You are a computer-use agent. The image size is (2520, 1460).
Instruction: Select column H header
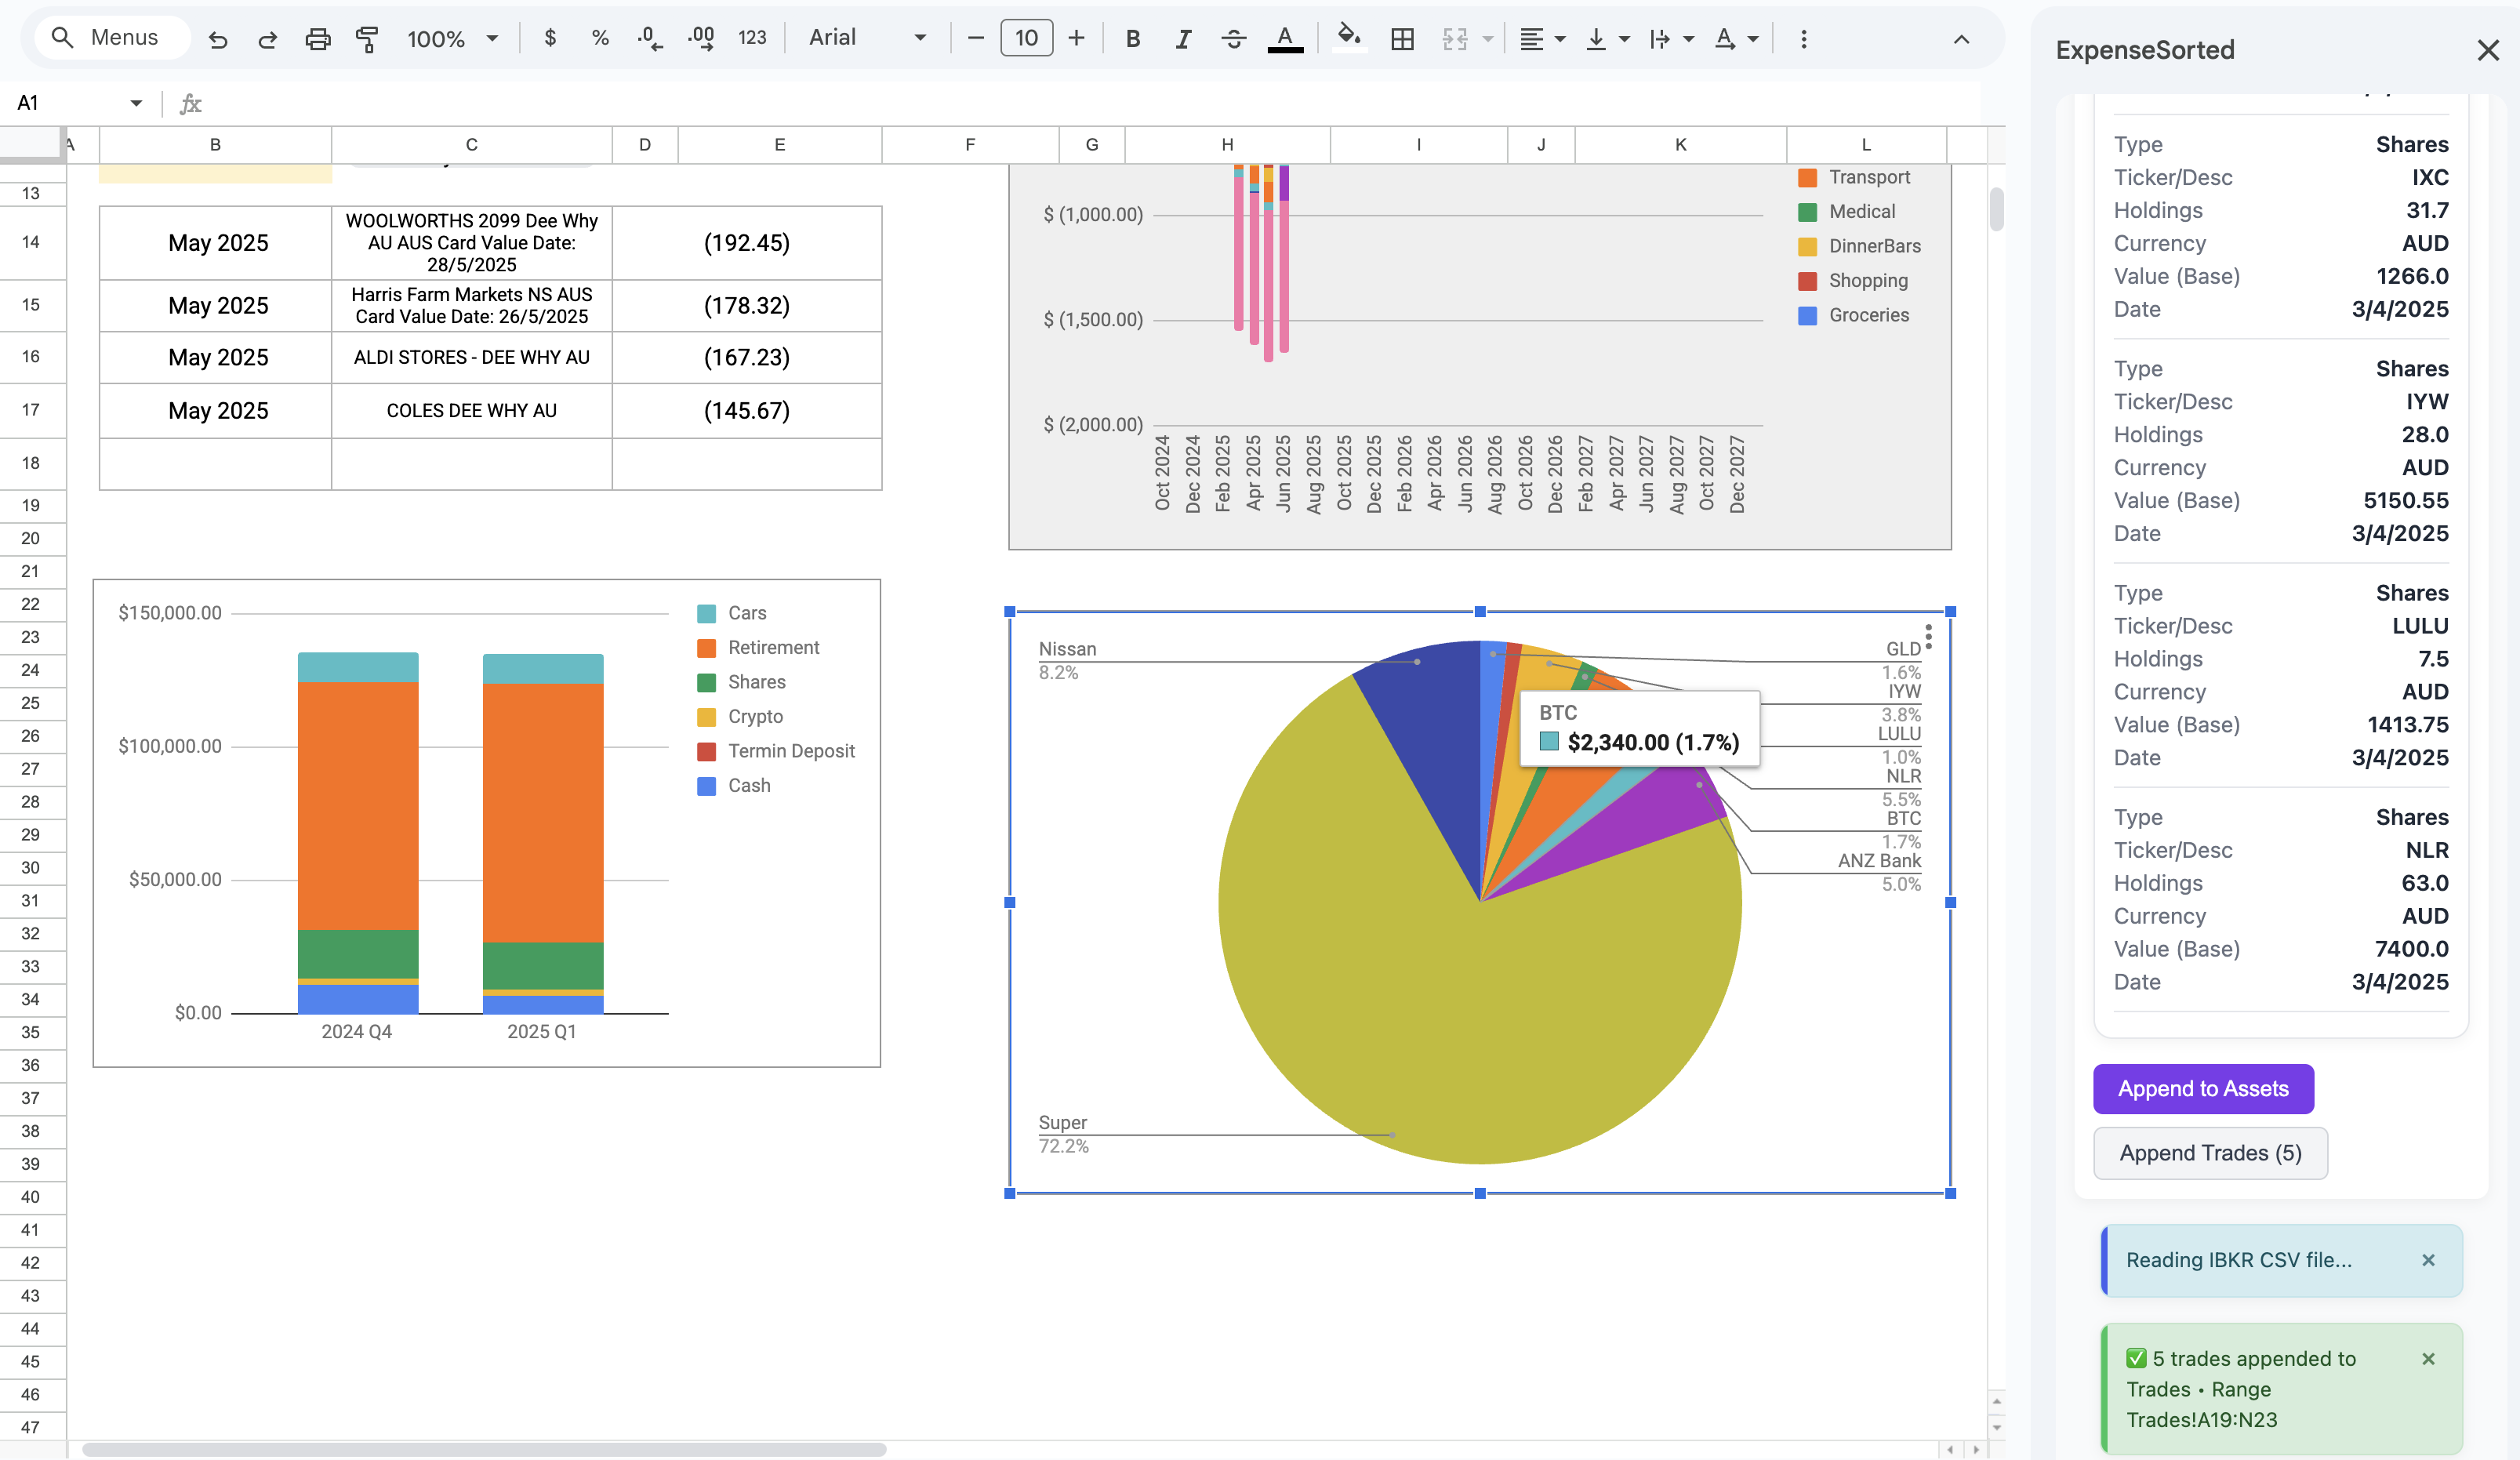click(1227, 145)
